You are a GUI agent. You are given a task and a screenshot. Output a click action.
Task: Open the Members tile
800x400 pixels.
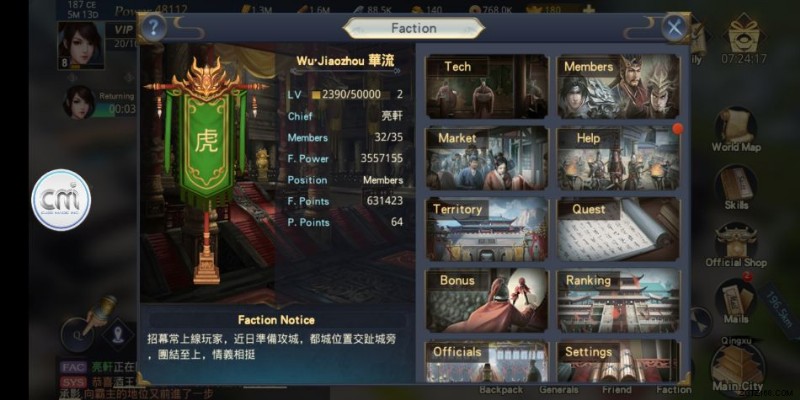coord(618,87)
